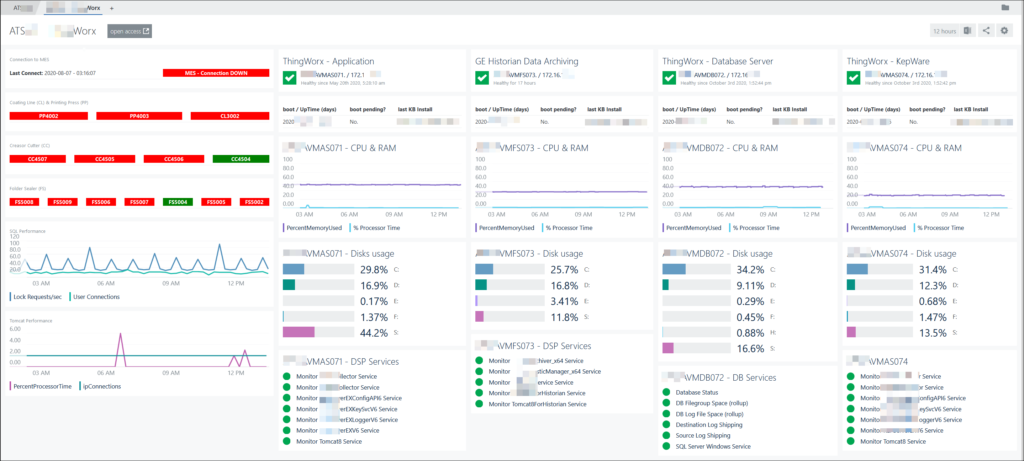Open the CC4507 creasor cutter tile

coord(38,159)
